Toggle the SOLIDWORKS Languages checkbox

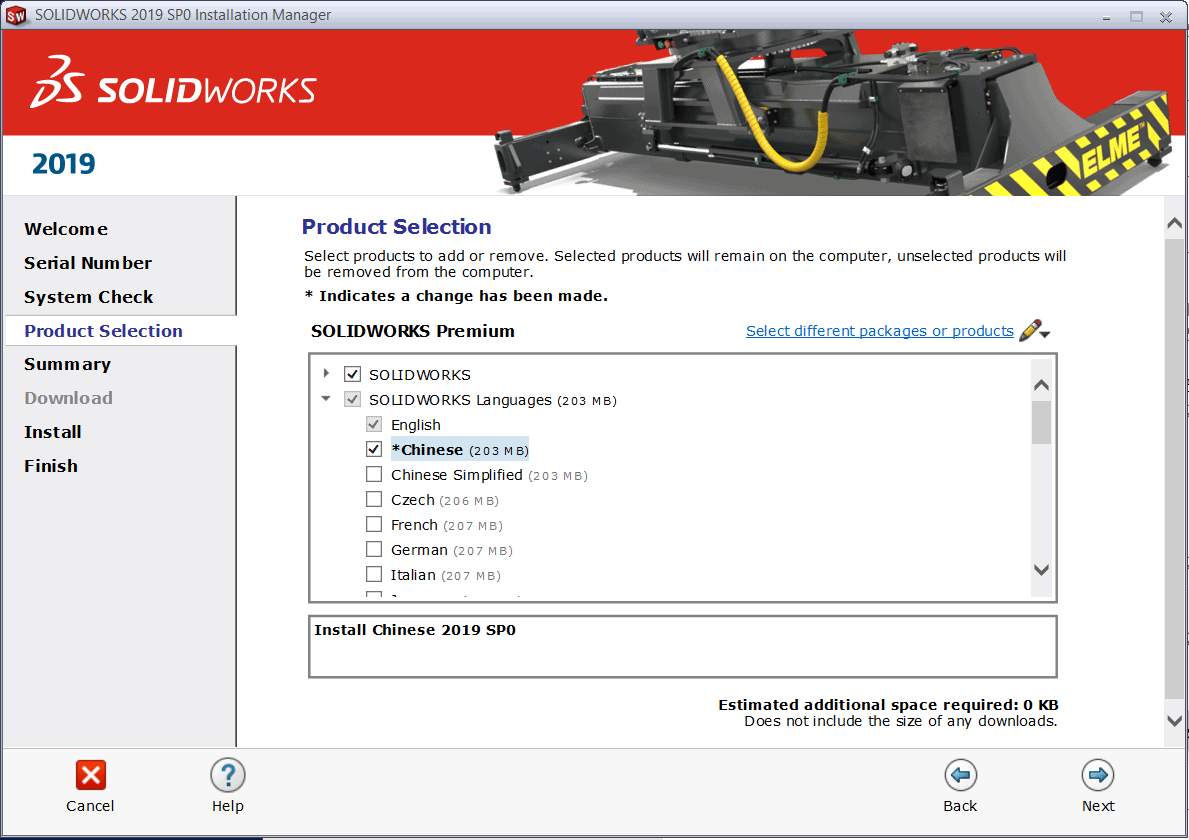coord(353,399)
